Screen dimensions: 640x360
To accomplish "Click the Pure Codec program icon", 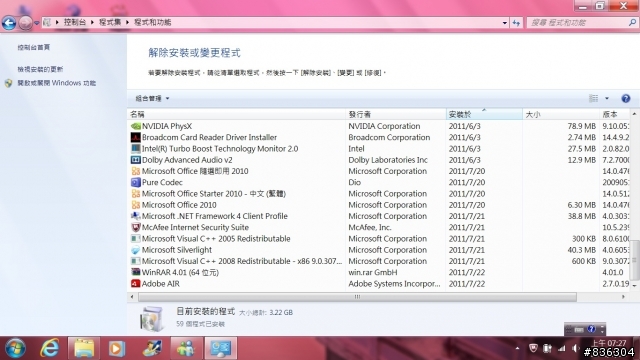I will click(x=136, y=182).
